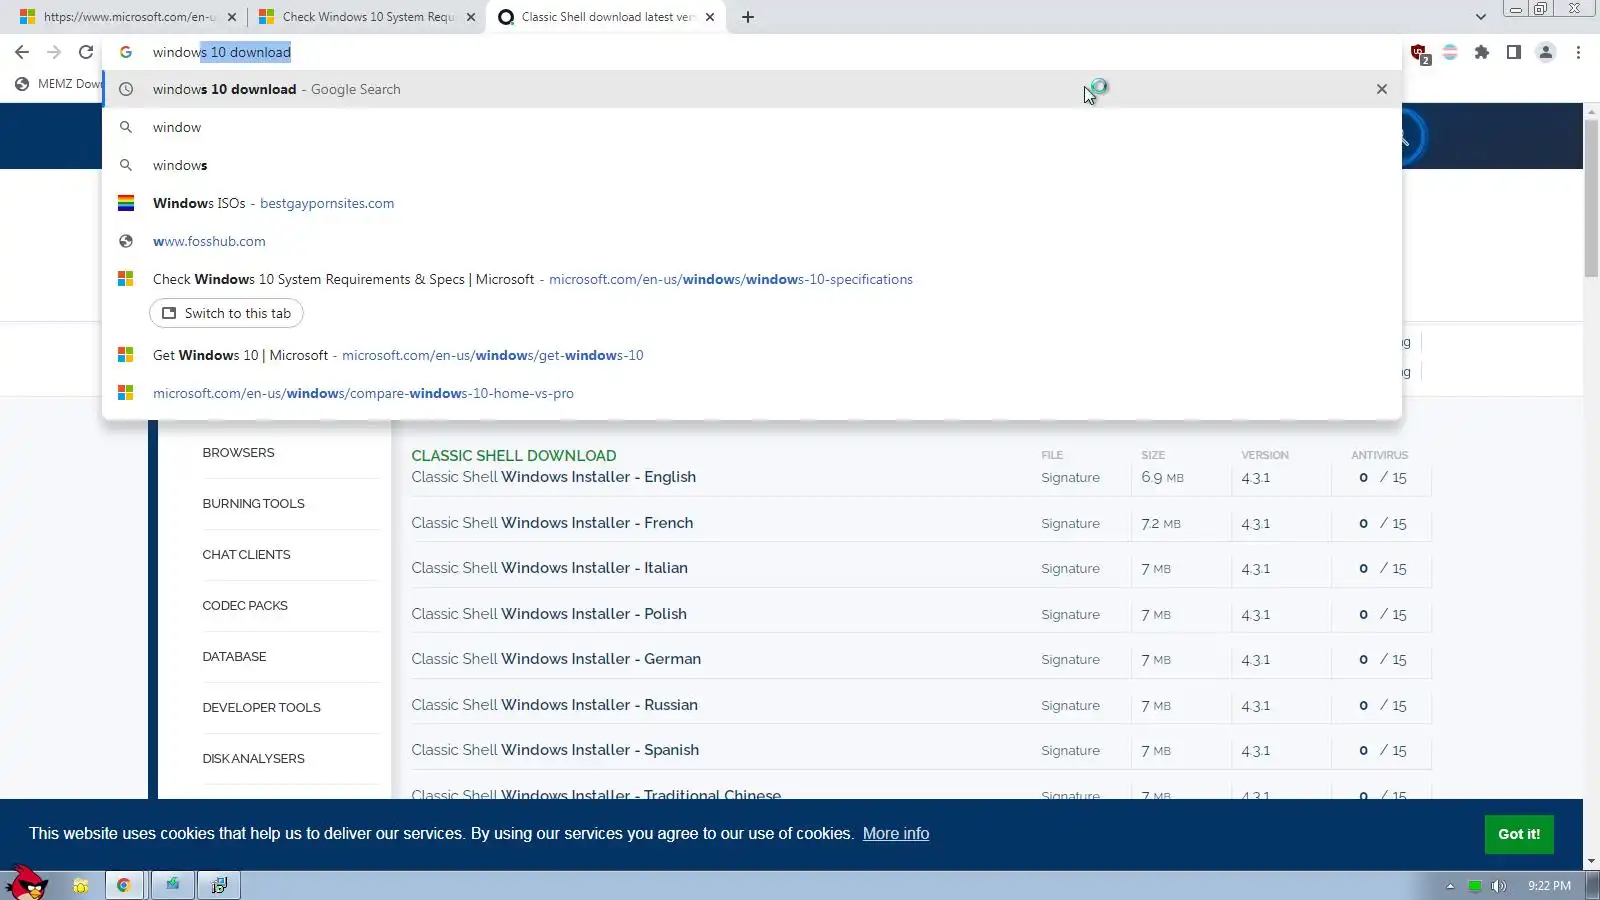Download Classic Shell Windows Installer - French
This screenshot has width=1600, height=900.
pos(552,523)
